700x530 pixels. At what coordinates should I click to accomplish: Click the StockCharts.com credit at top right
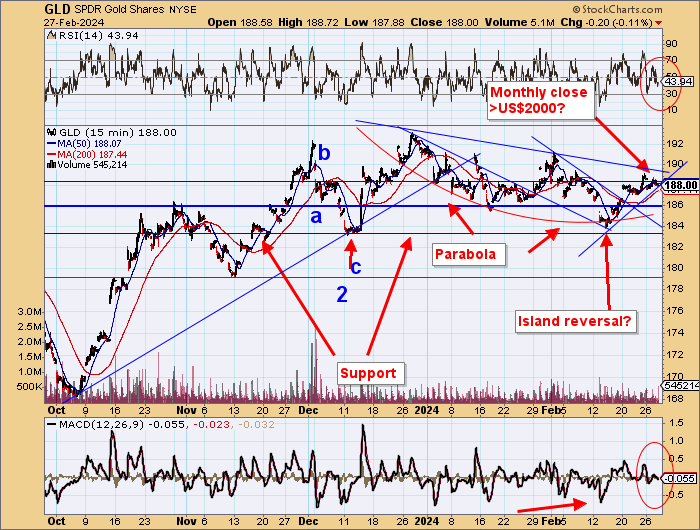617,9
